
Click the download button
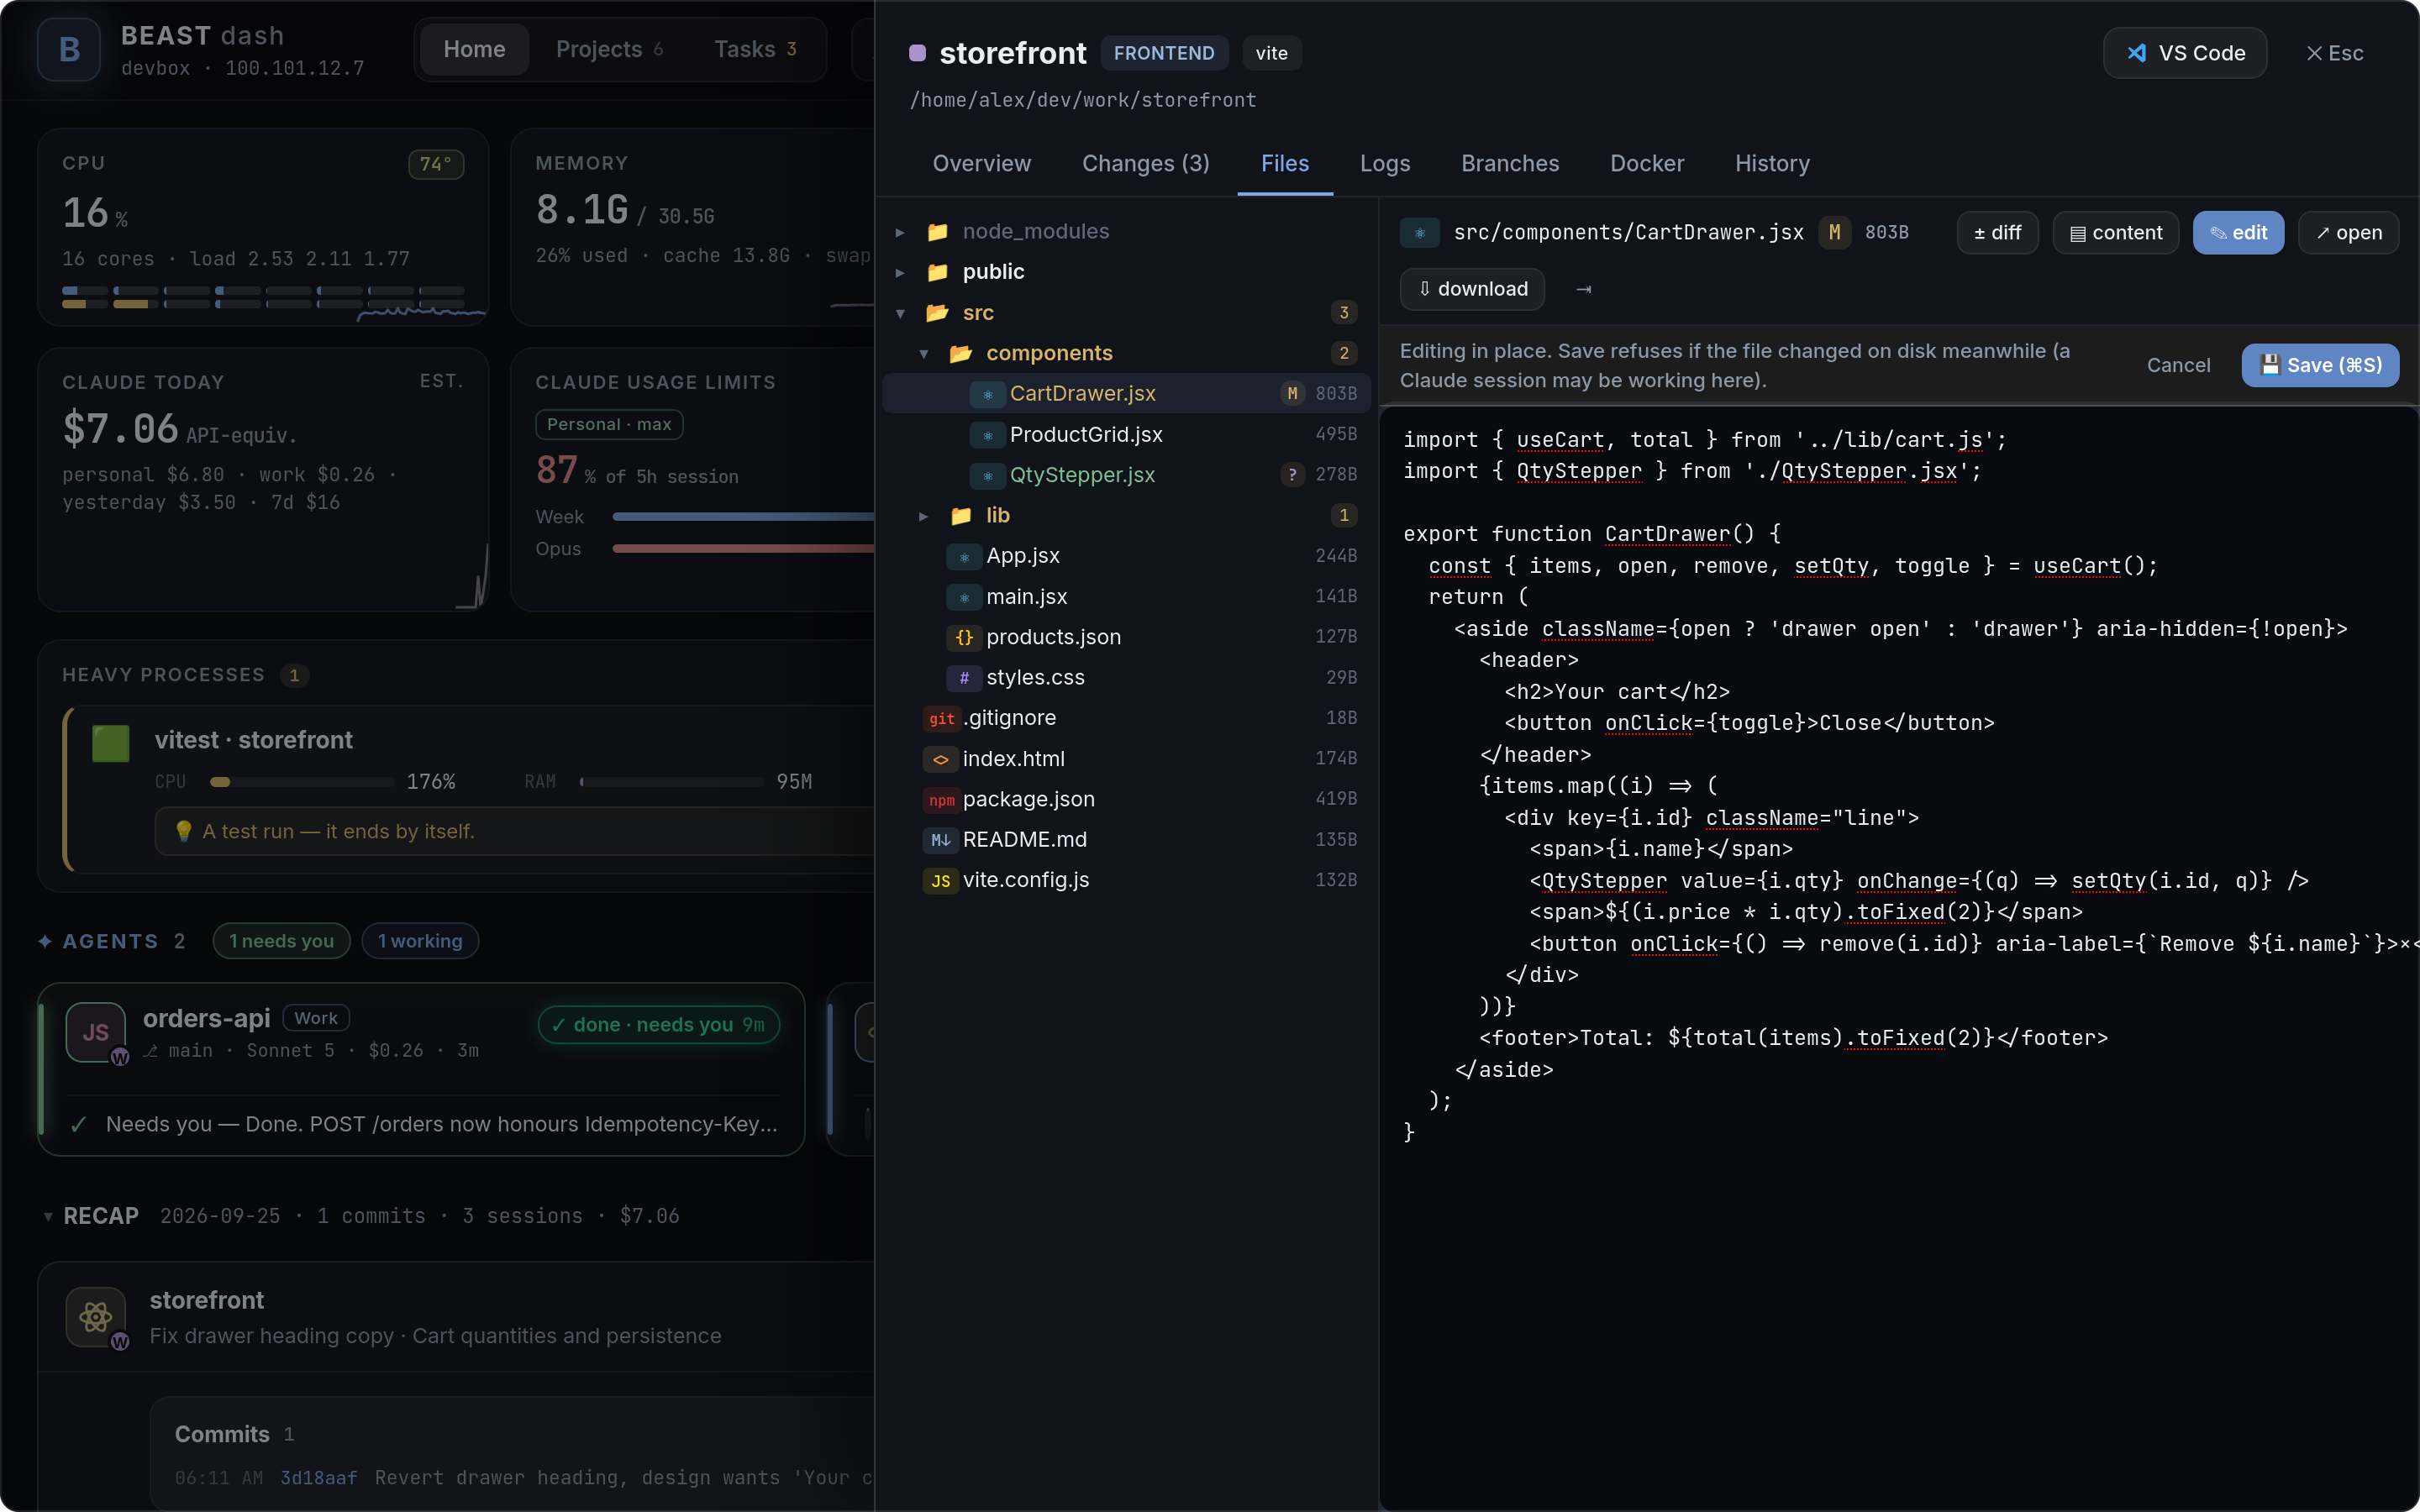1472,289
